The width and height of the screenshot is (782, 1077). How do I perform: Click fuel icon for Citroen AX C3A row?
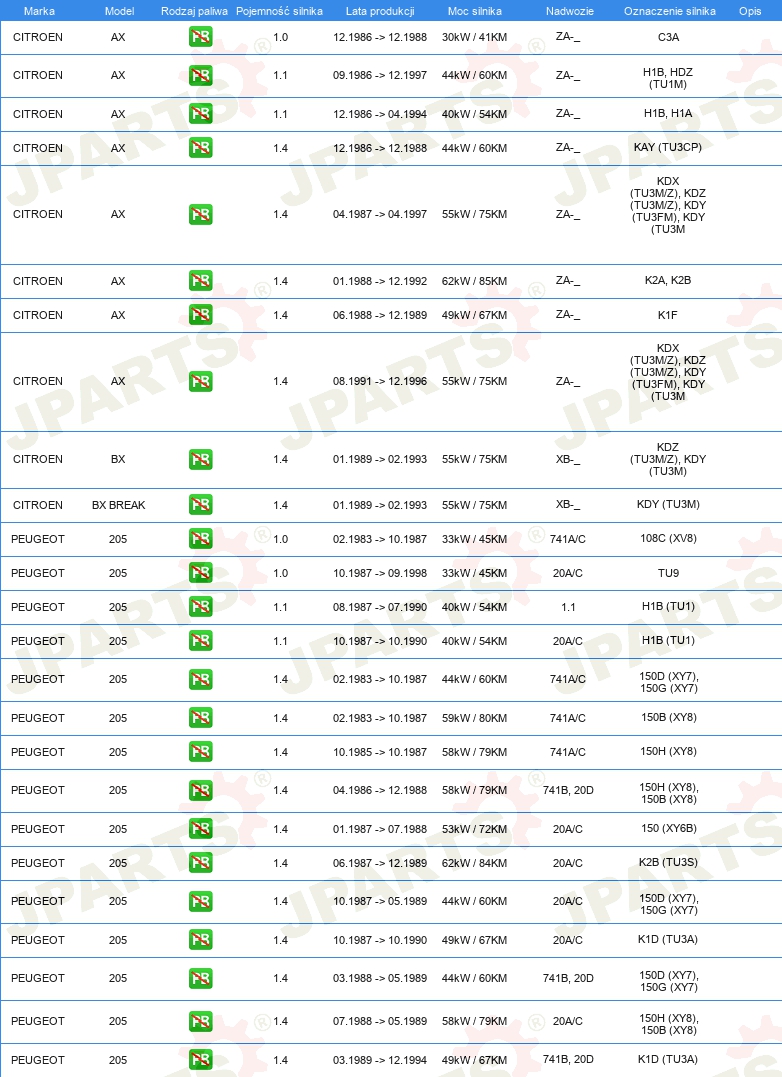point(200,37)
